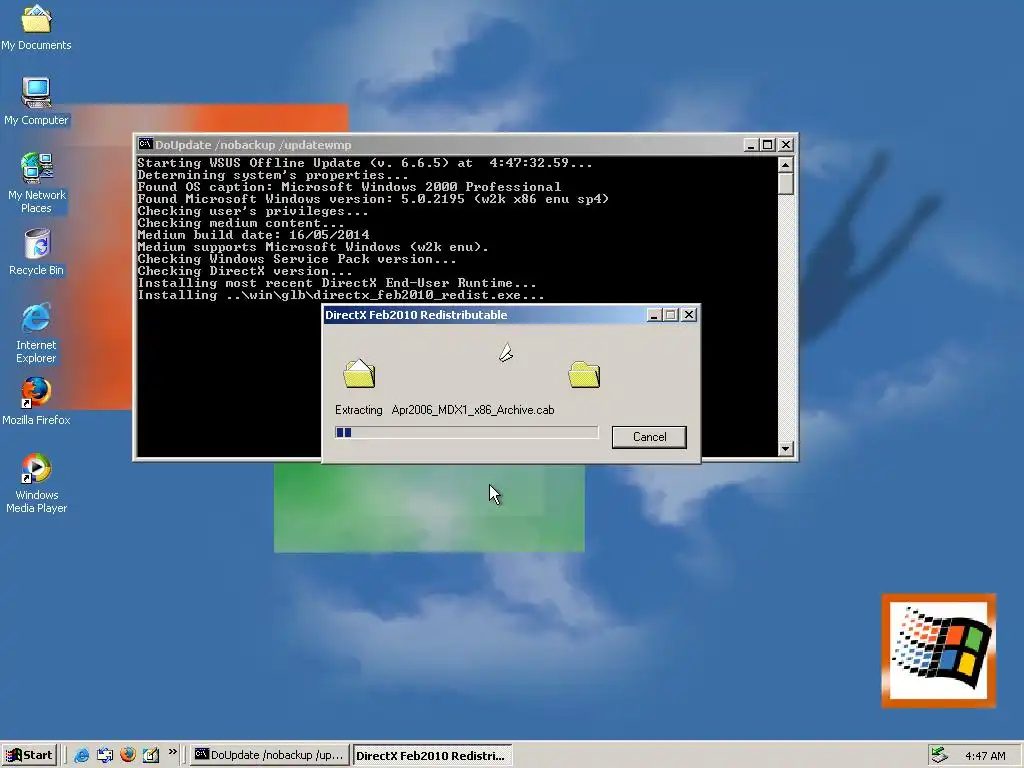Open the DoUpdate console system menu icon
The image size is (1024, 768).
[x=145, y=144]
